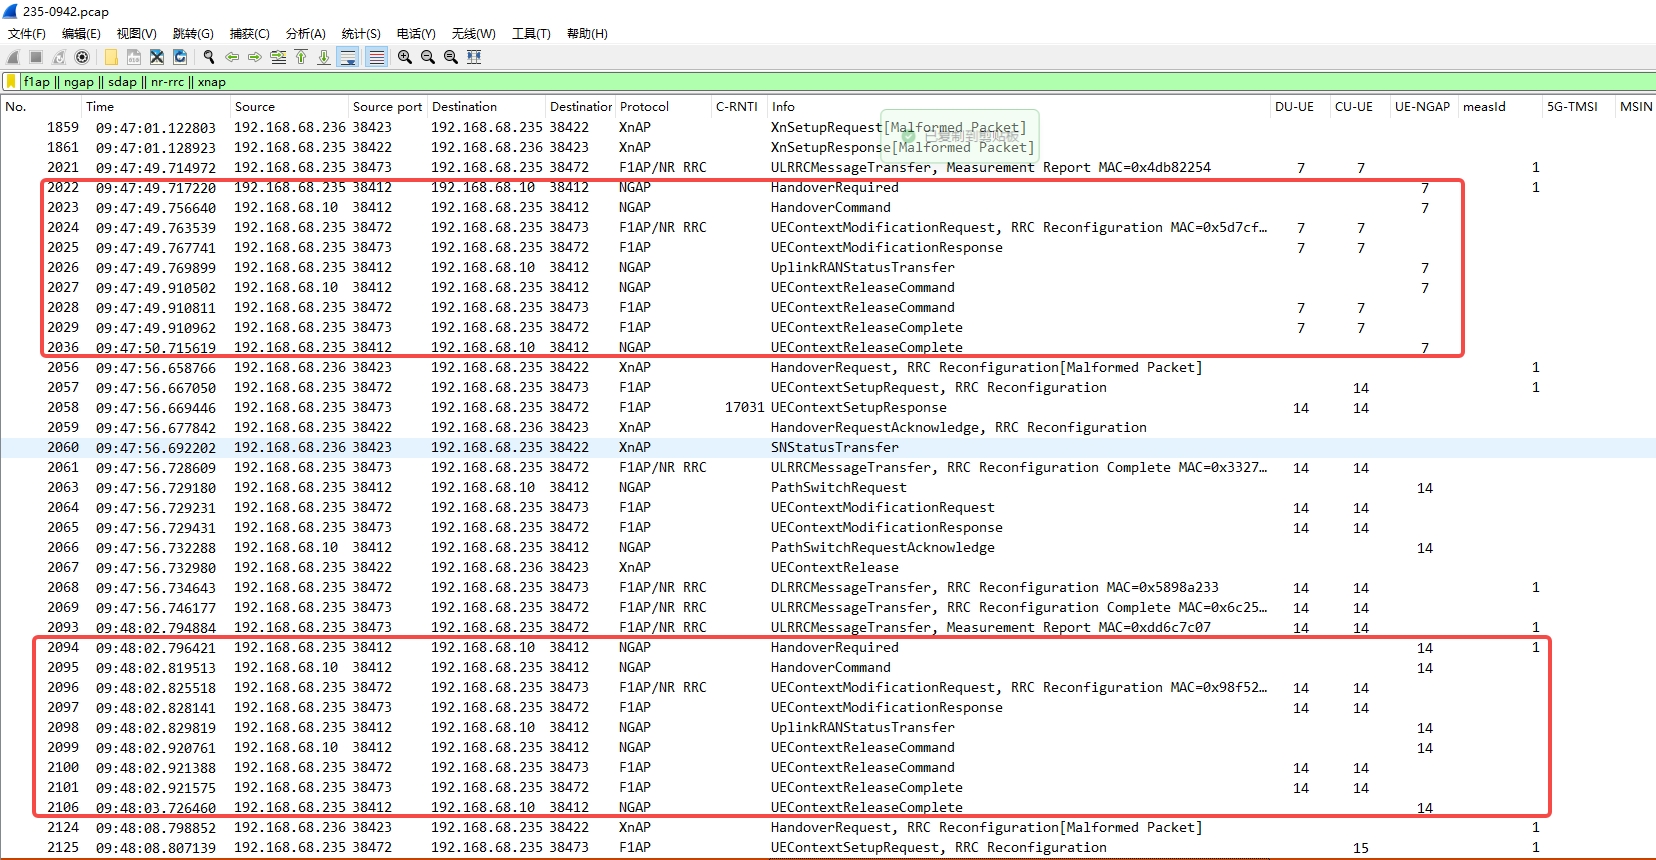Open the 电话(Y) menu

click(416, 34)
